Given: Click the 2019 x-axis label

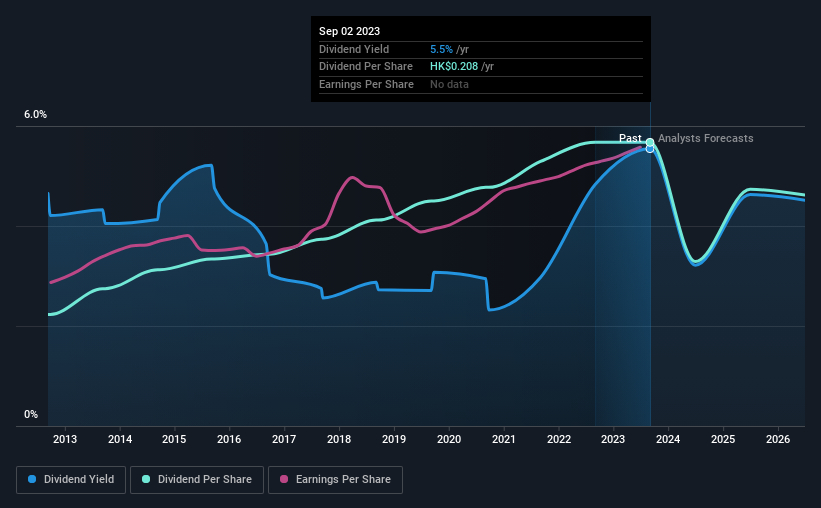Looking at the screenshot, I should tap(394, 439).
